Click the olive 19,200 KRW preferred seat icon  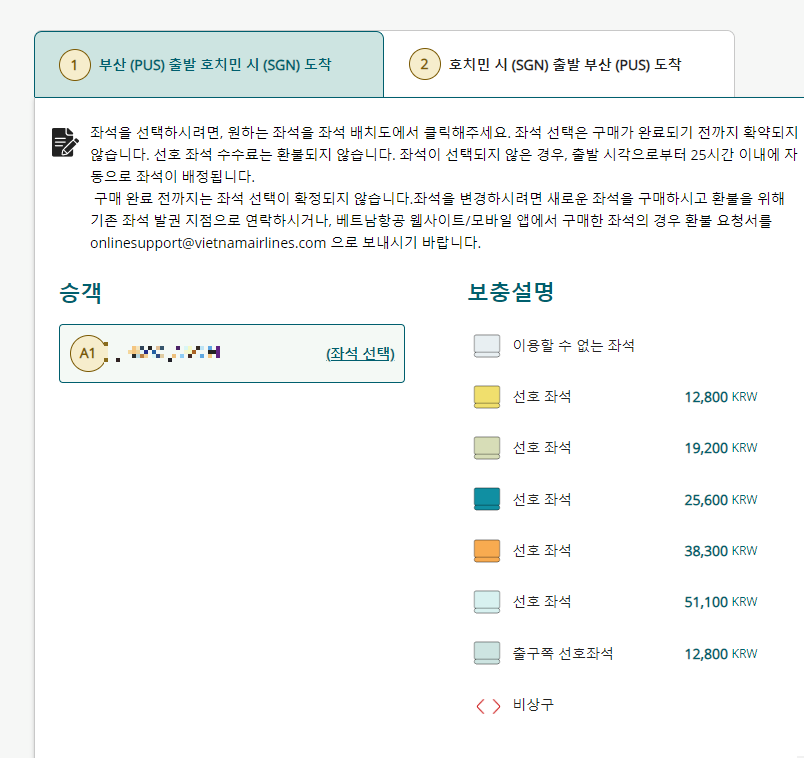(485, 447)
